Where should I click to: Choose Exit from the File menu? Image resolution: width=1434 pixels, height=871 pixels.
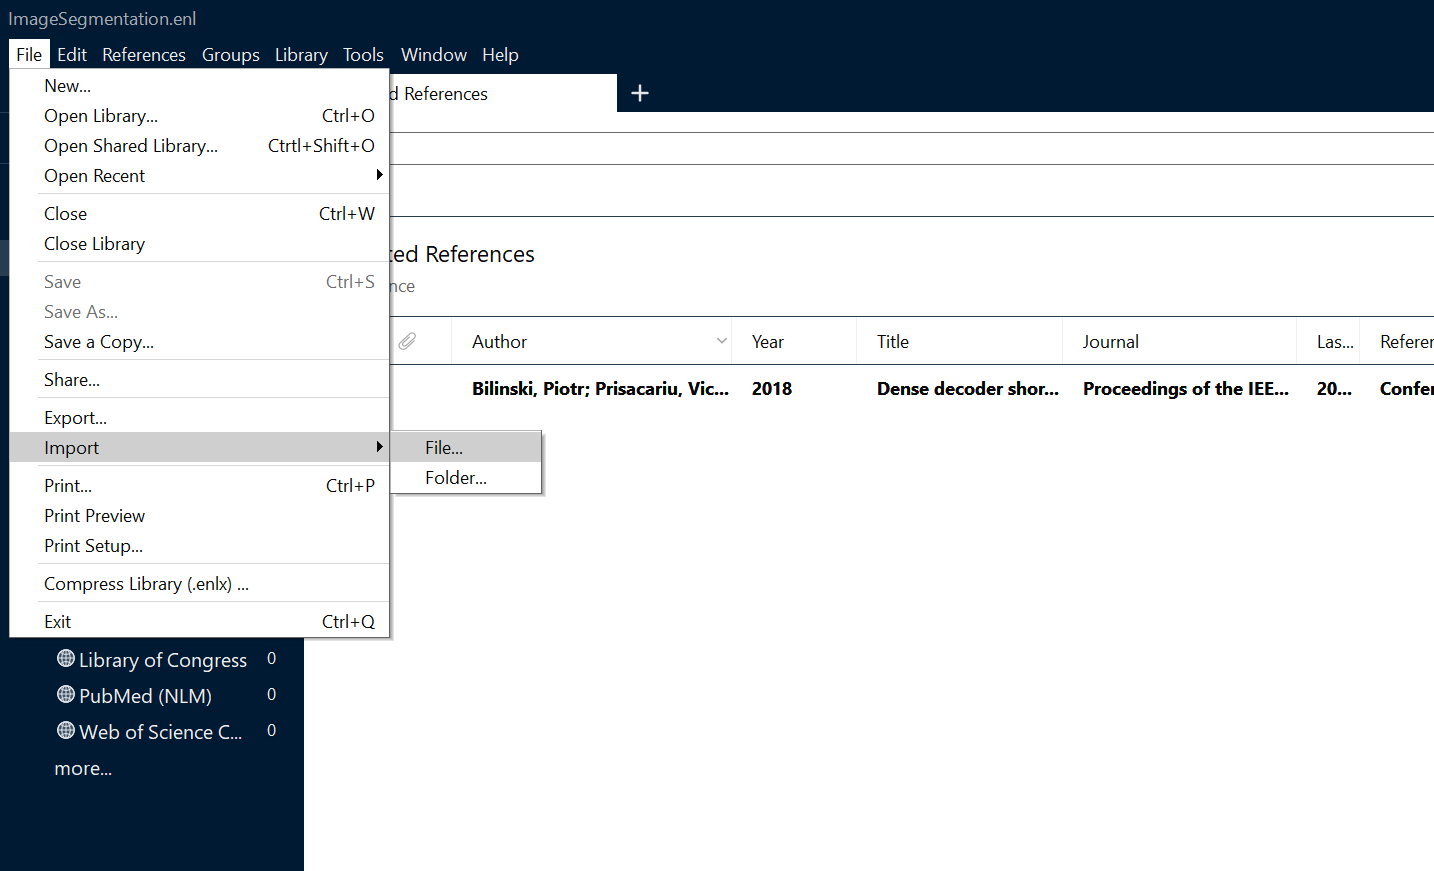[199, 622]
